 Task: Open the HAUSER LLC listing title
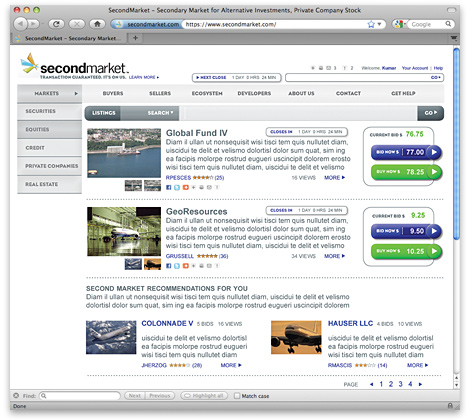(x=350, y=323)
